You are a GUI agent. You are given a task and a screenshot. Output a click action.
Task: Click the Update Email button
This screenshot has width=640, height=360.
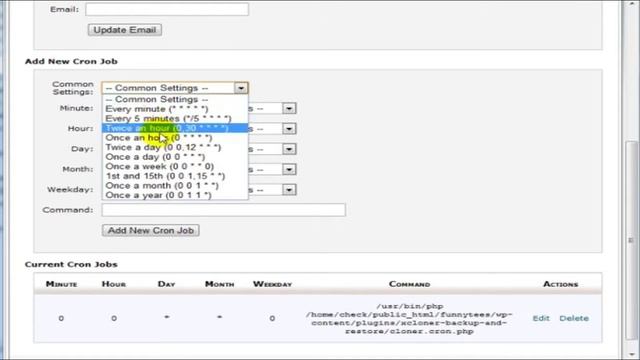tap(124, 30)
